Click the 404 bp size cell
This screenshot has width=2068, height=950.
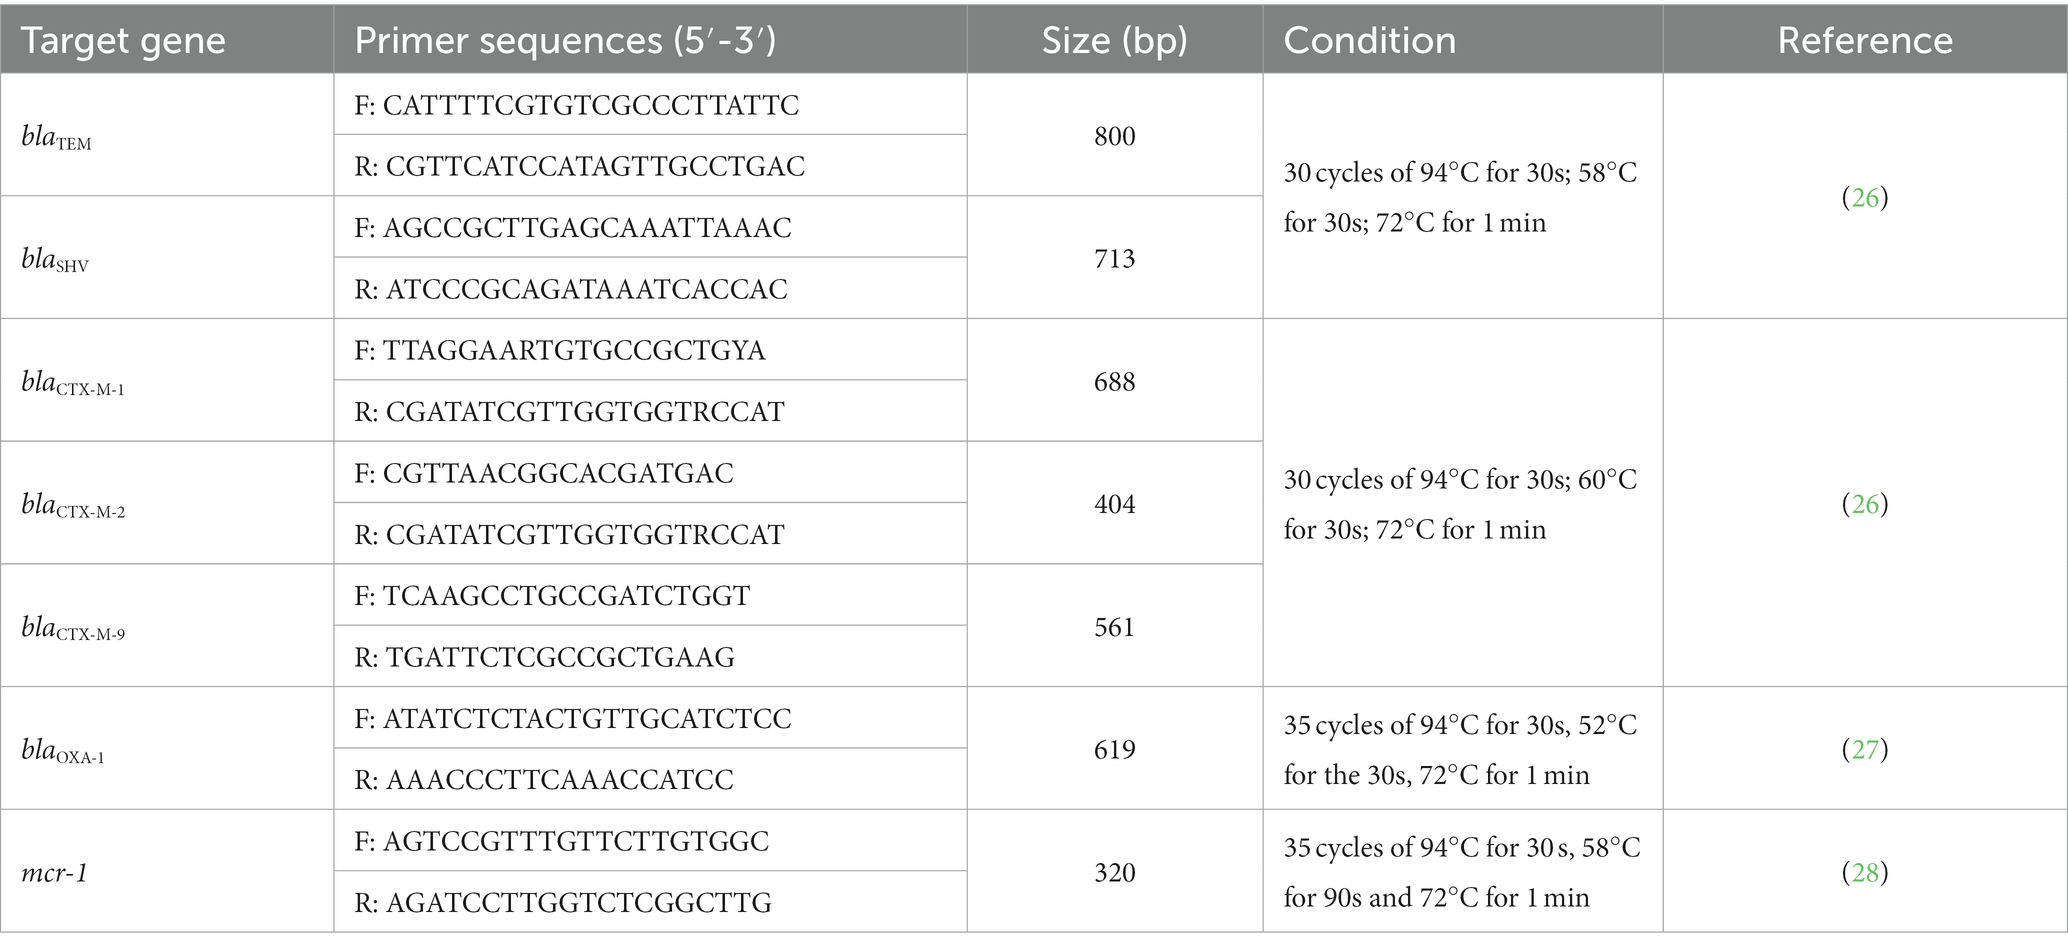(x=1114, y=503)
